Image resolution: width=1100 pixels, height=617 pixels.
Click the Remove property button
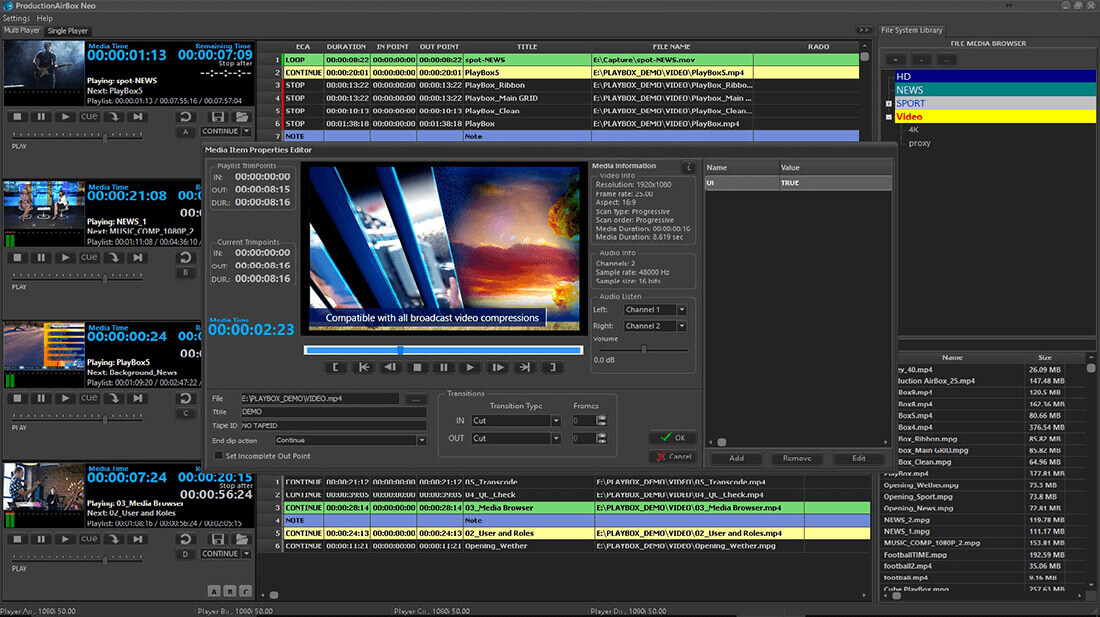[797, 458]
